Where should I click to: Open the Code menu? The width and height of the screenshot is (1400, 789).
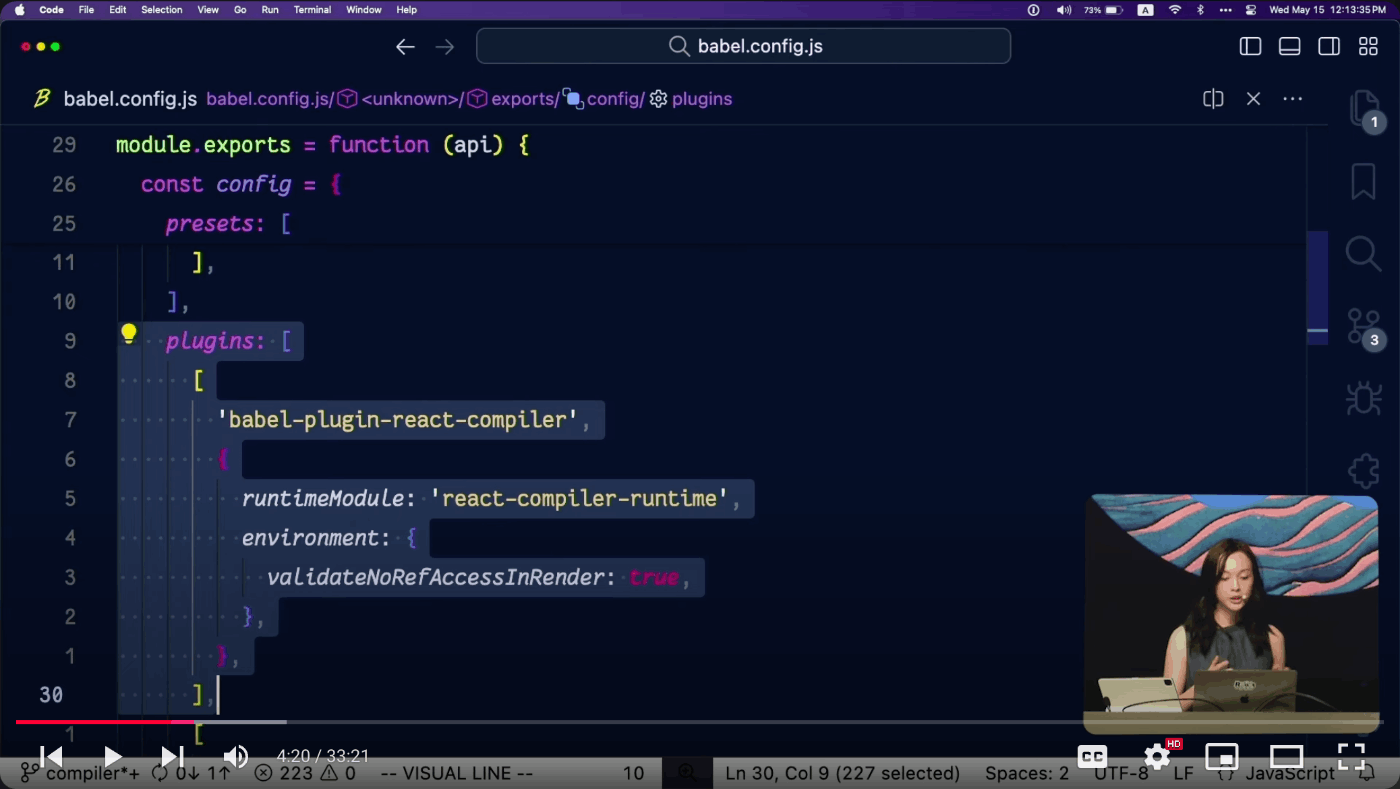(x=51, y=10)
